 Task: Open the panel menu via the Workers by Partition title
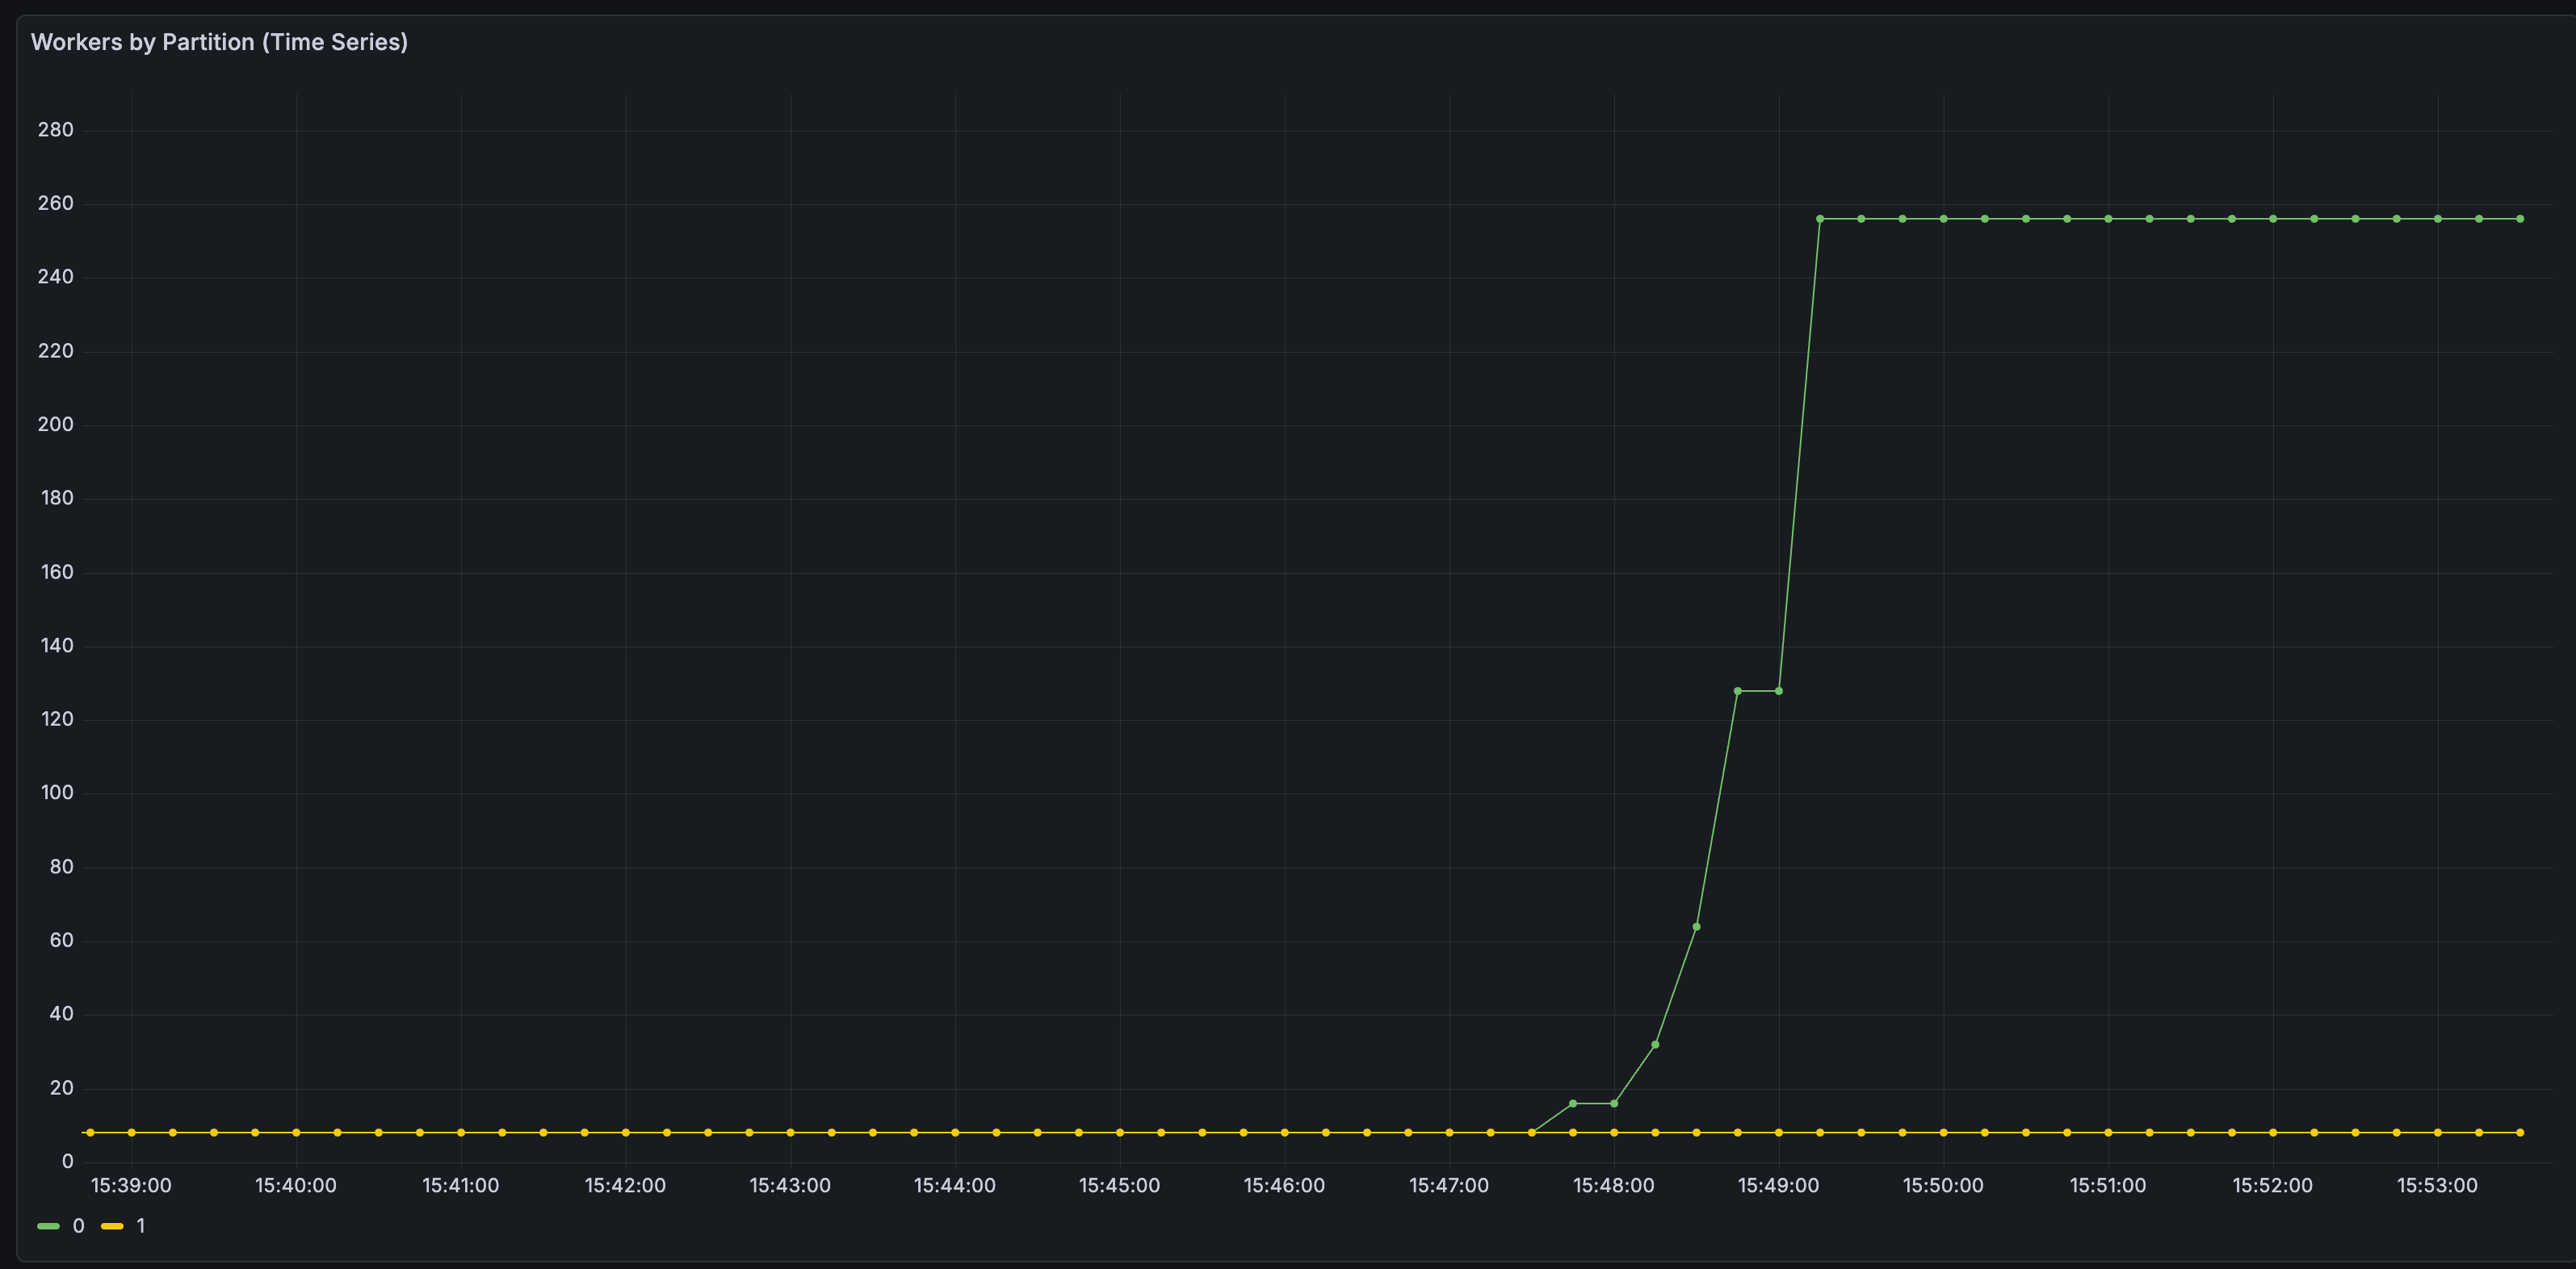(x=219, y=42)
